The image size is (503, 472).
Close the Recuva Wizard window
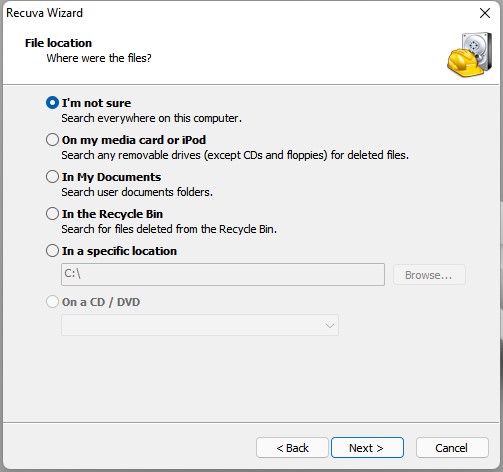click(x=485, y=13)
